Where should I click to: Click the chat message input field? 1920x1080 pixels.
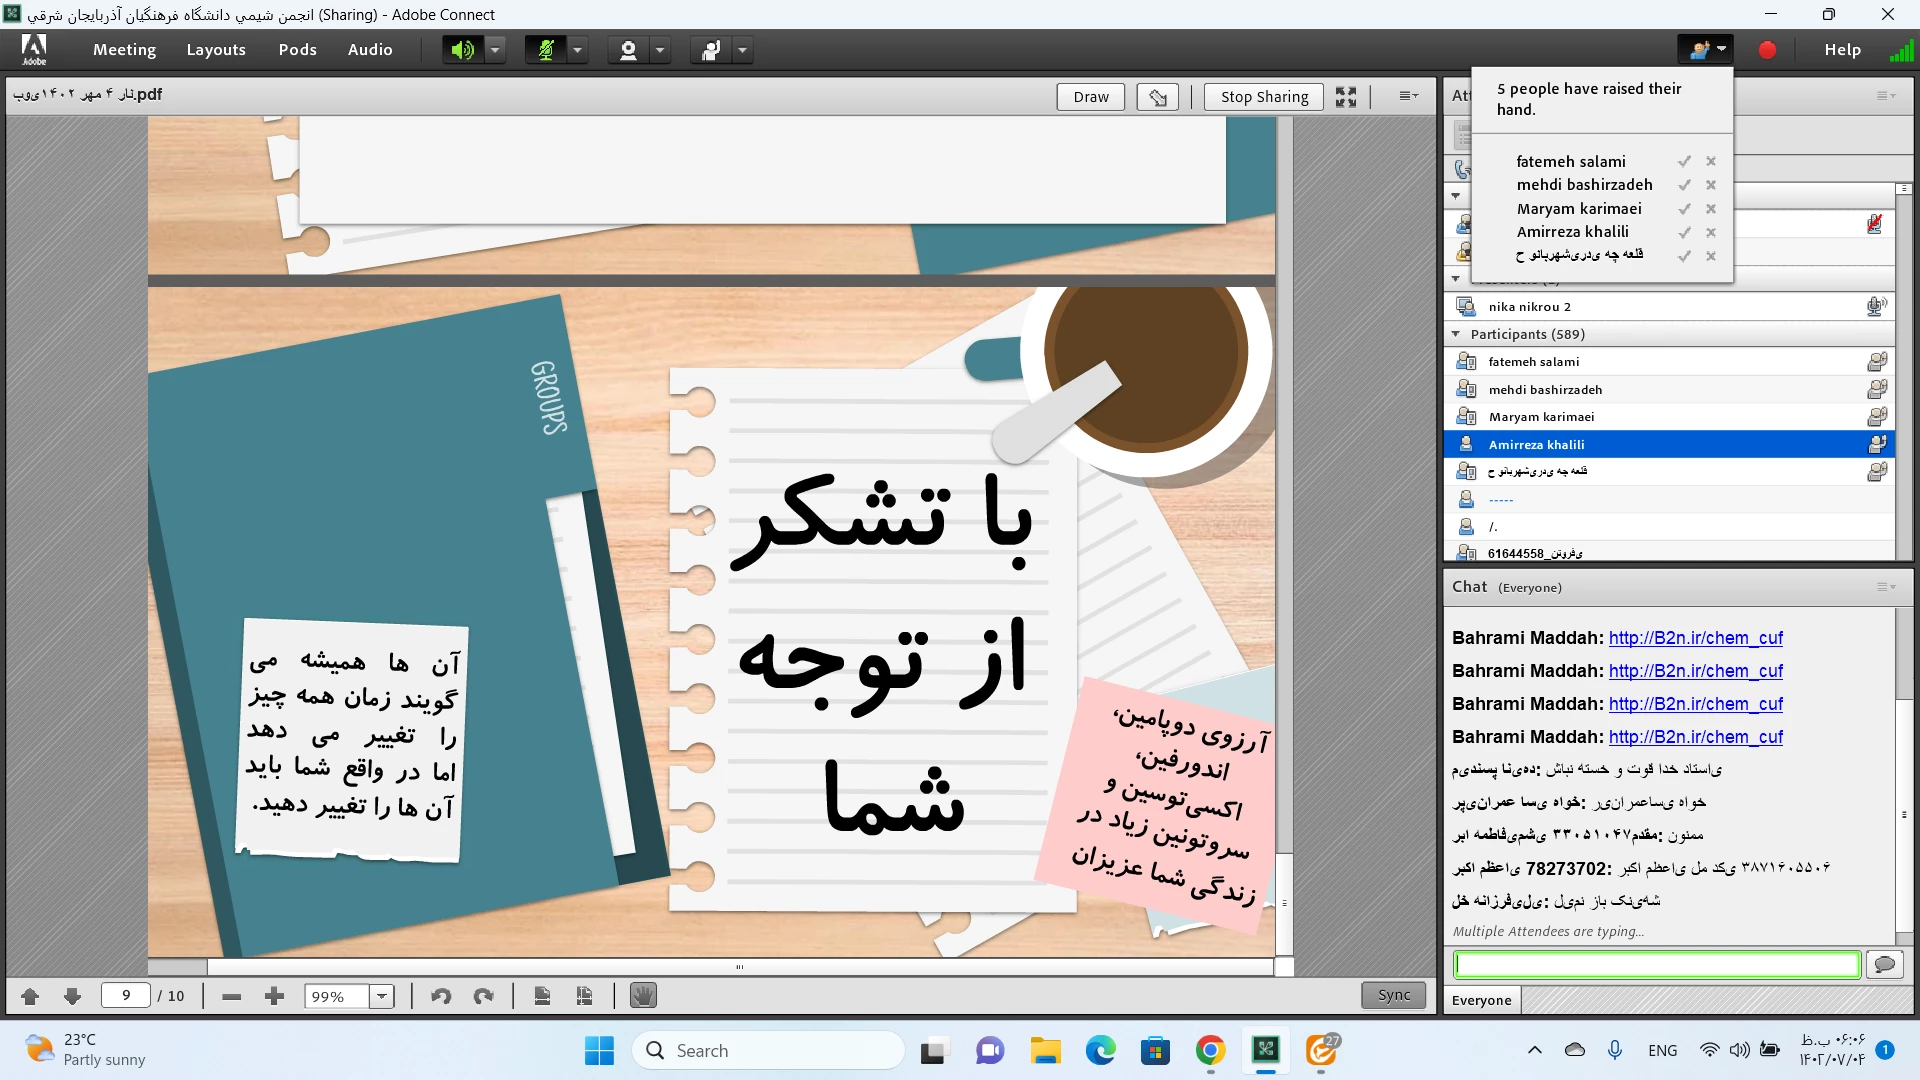tap(1656, 964)
